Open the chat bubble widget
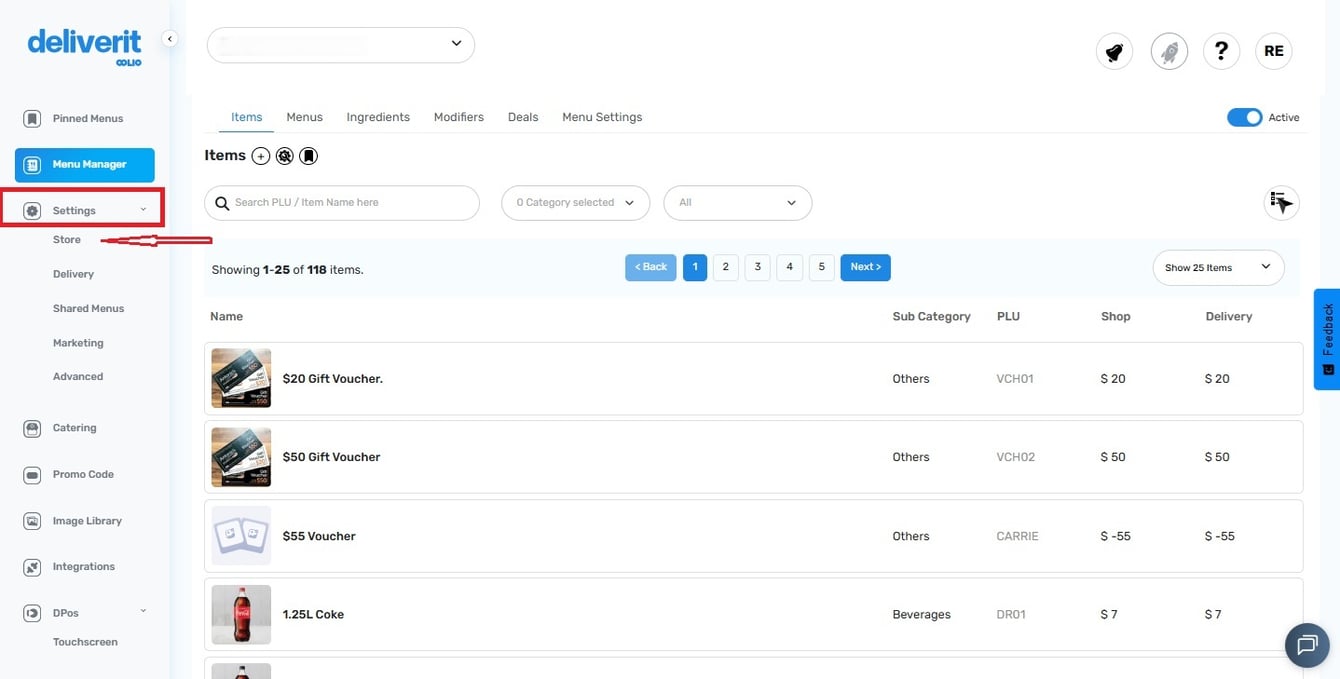Image resolution: width=1340 pixels, height=679 pixels. click(1307, 645)
